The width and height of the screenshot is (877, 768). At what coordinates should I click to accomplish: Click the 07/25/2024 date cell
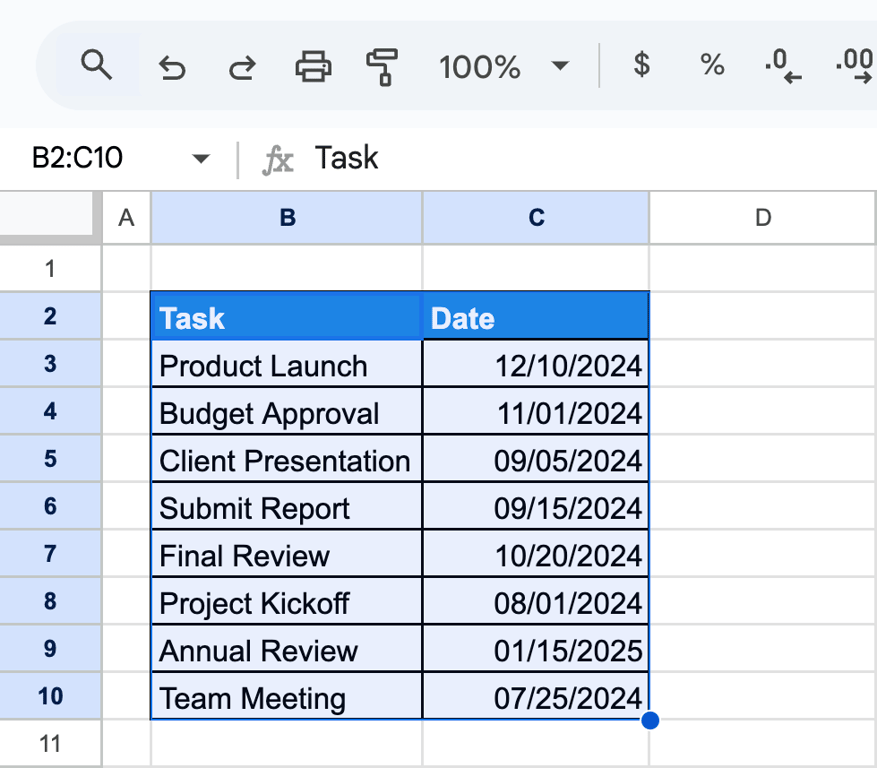click(x=536, y=696)
